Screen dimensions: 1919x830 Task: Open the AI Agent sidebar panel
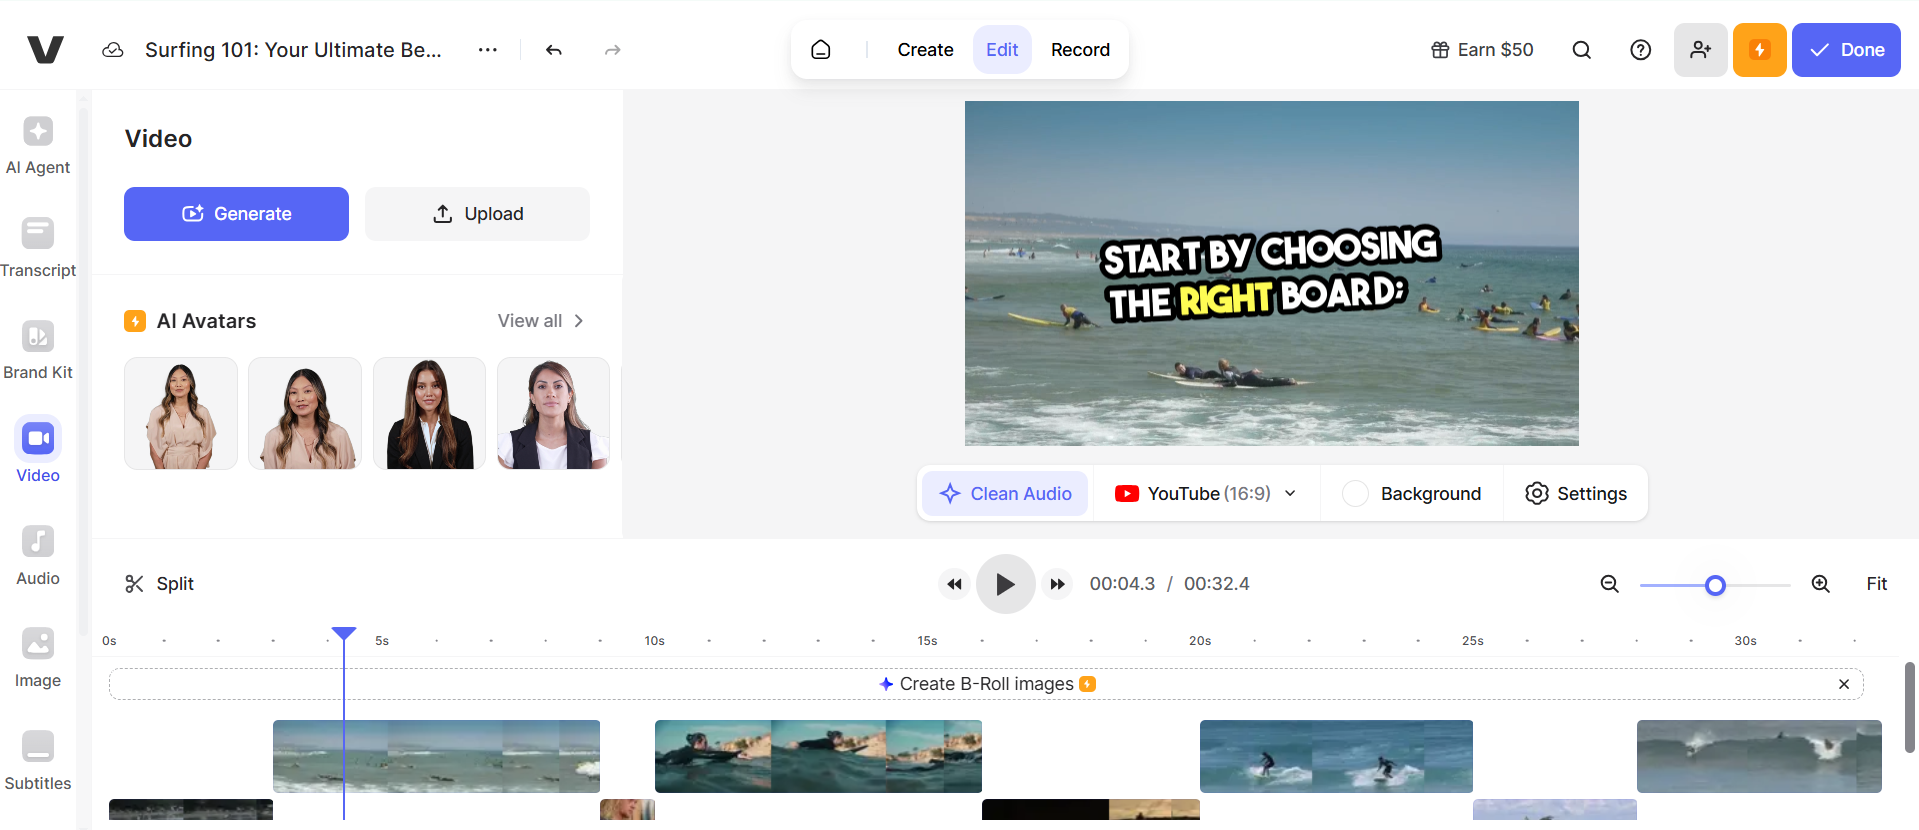coord(38,145)
